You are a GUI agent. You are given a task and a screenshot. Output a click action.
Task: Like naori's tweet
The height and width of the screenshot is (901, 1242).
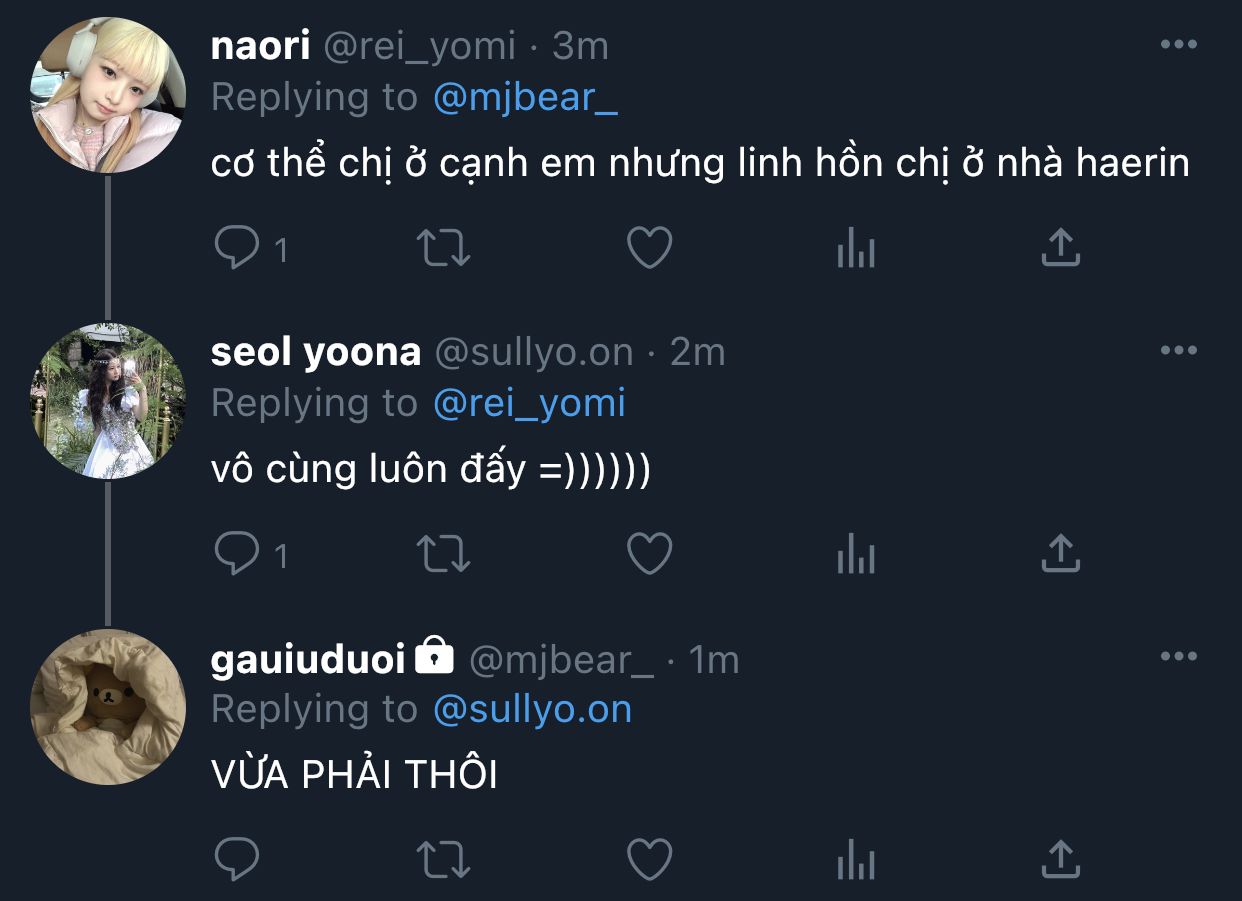click(x=649, y=248)
